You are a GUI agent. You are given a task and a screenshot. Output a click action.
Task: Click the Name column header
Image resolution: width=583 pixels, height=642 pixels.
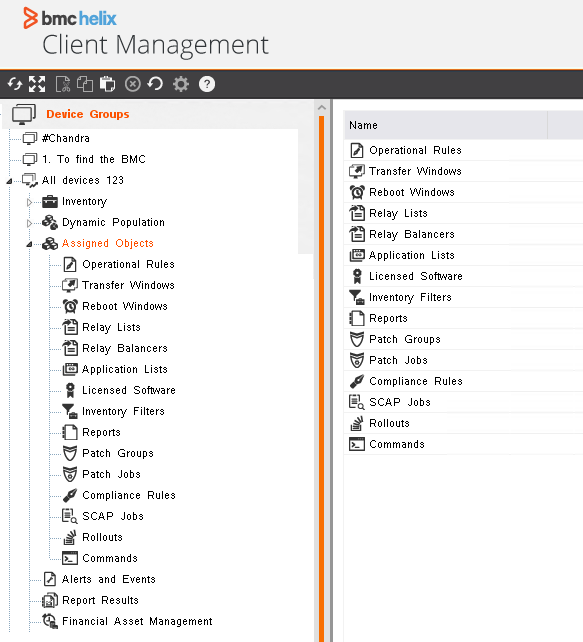pos(445,125)
